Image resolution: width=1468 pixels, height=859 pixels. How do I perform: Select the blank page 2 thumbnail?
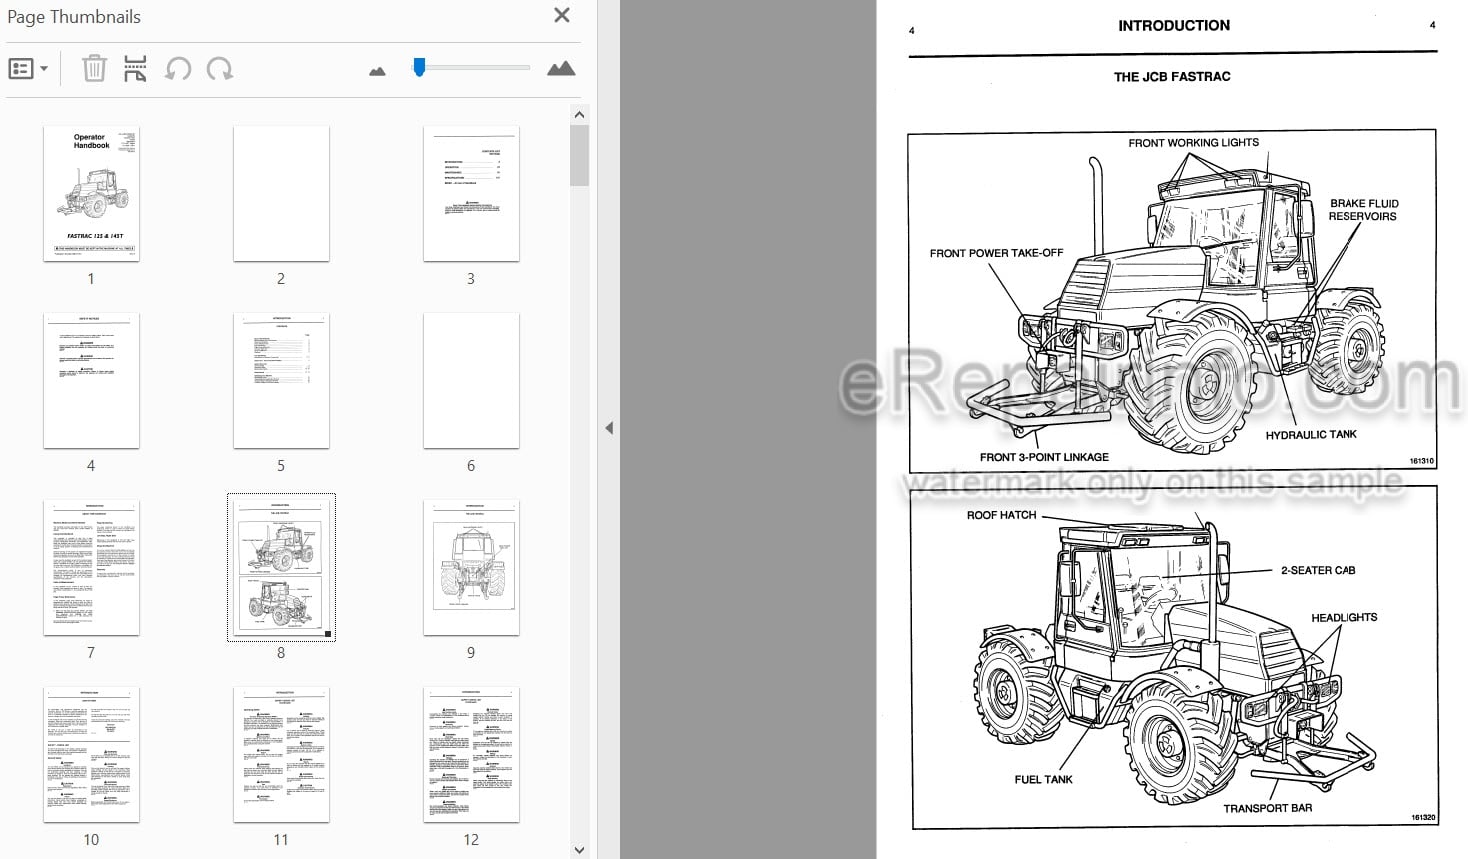coord(281,194)
